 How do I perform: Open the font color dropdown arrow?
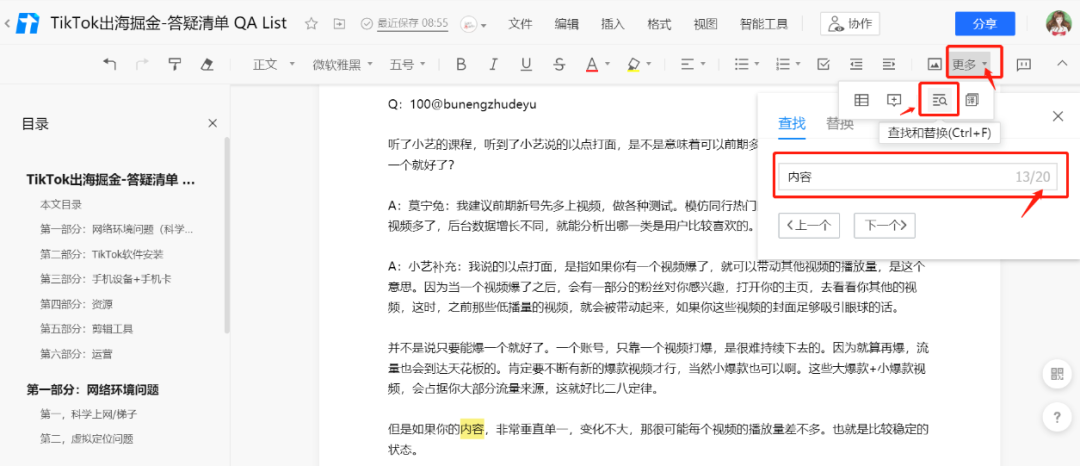click(x=608, y=64)
